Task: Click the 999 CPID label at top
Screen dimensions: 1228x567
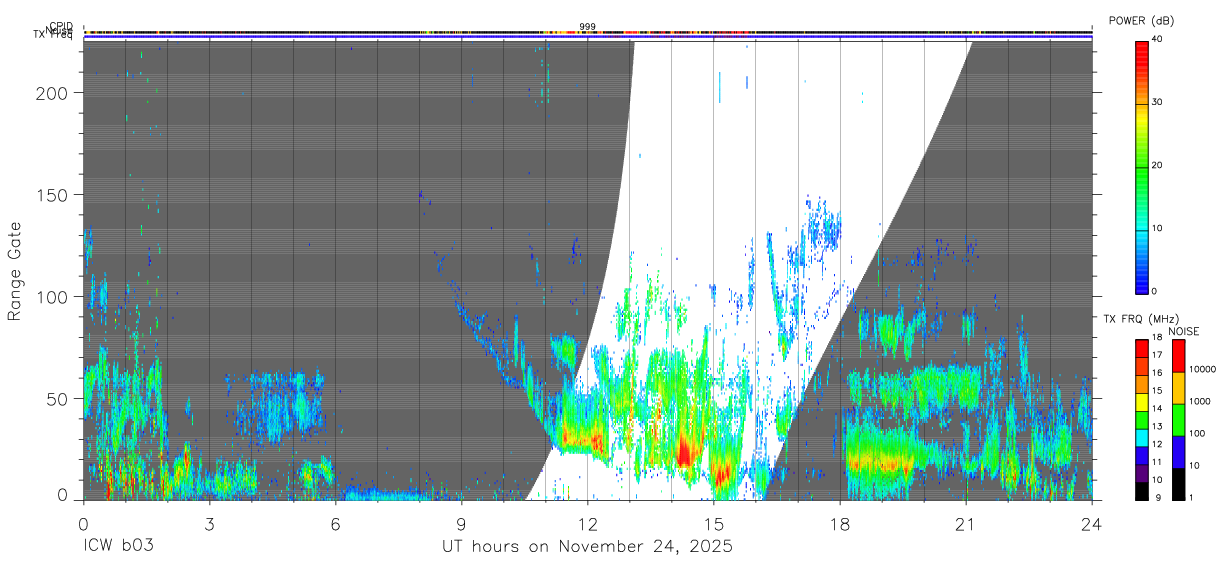Action: tap(587, 27)
